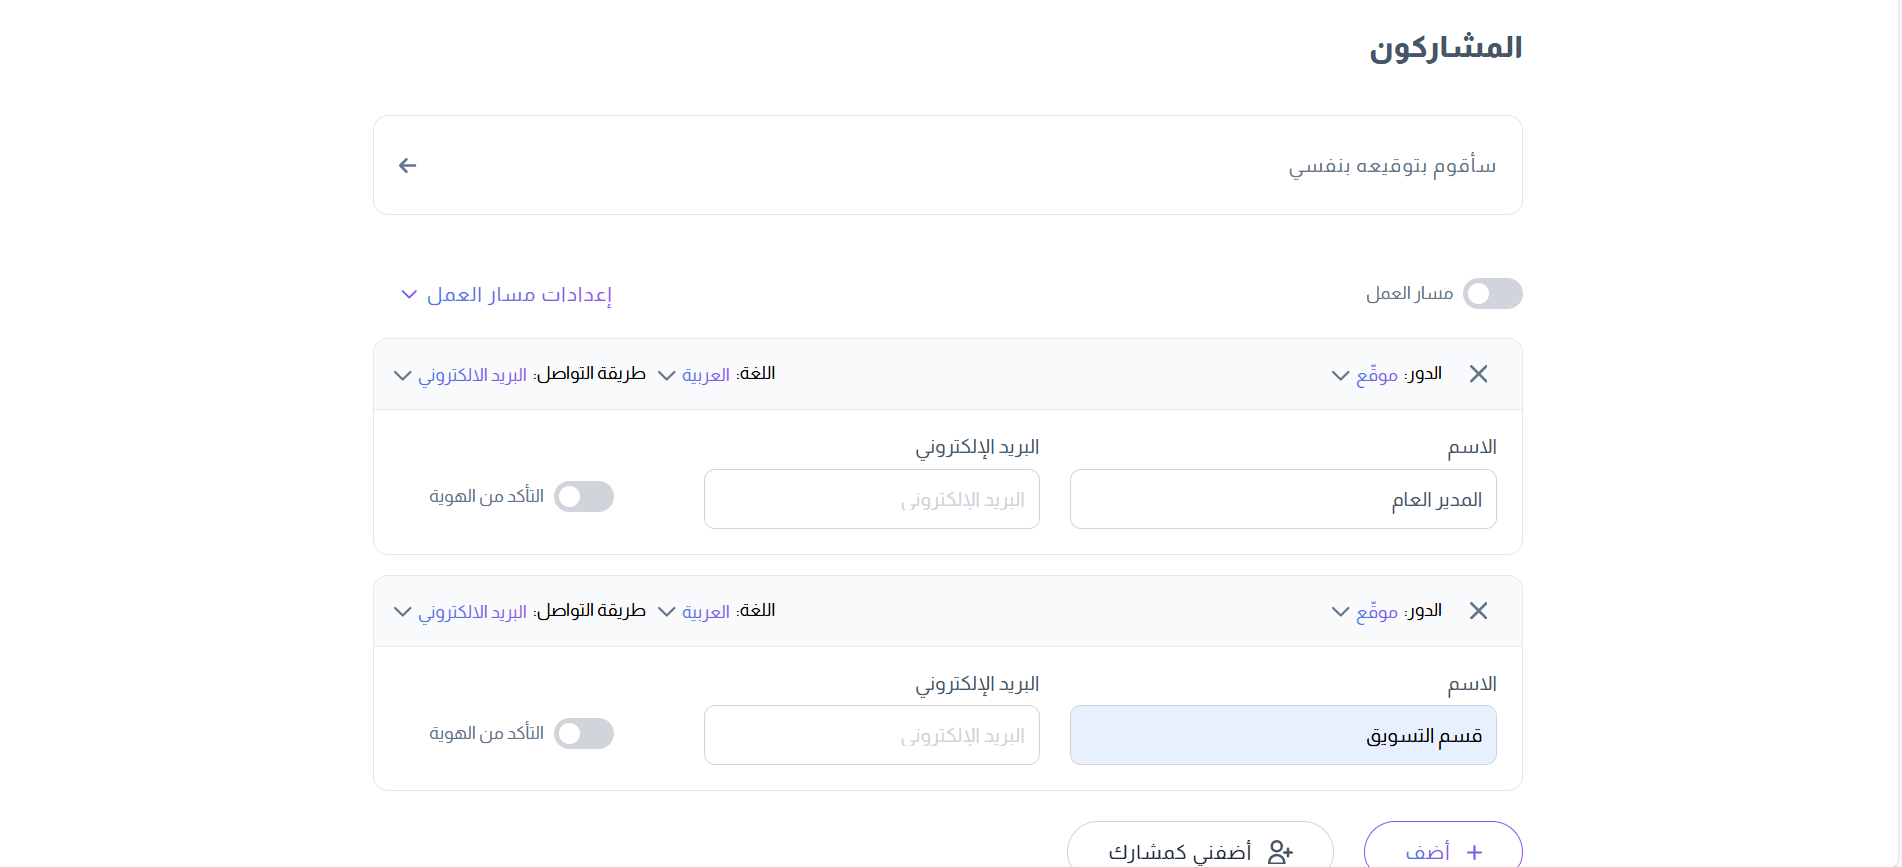This screenshot has height=867, width=1902.
Task: Remove the first participant using the X icon
Action: [1478, 374]
